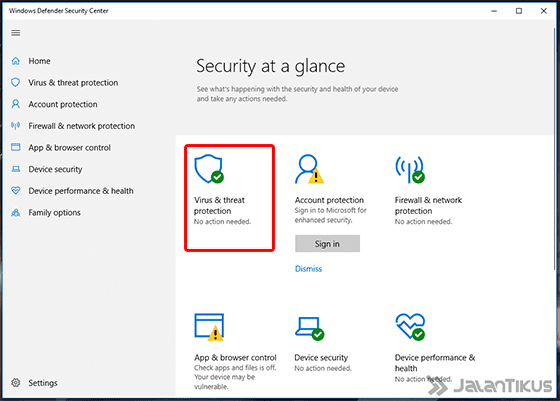Click the heart icon for Device performance in sidebar

tap(15, 190)
